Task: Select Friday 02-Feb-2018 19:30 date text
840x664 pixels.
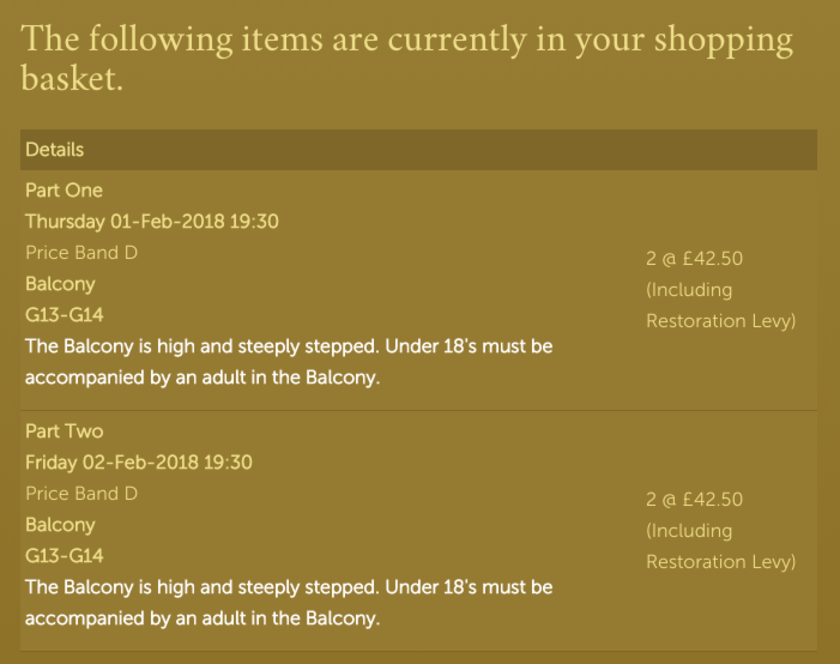Action: [x=139, y=462]
